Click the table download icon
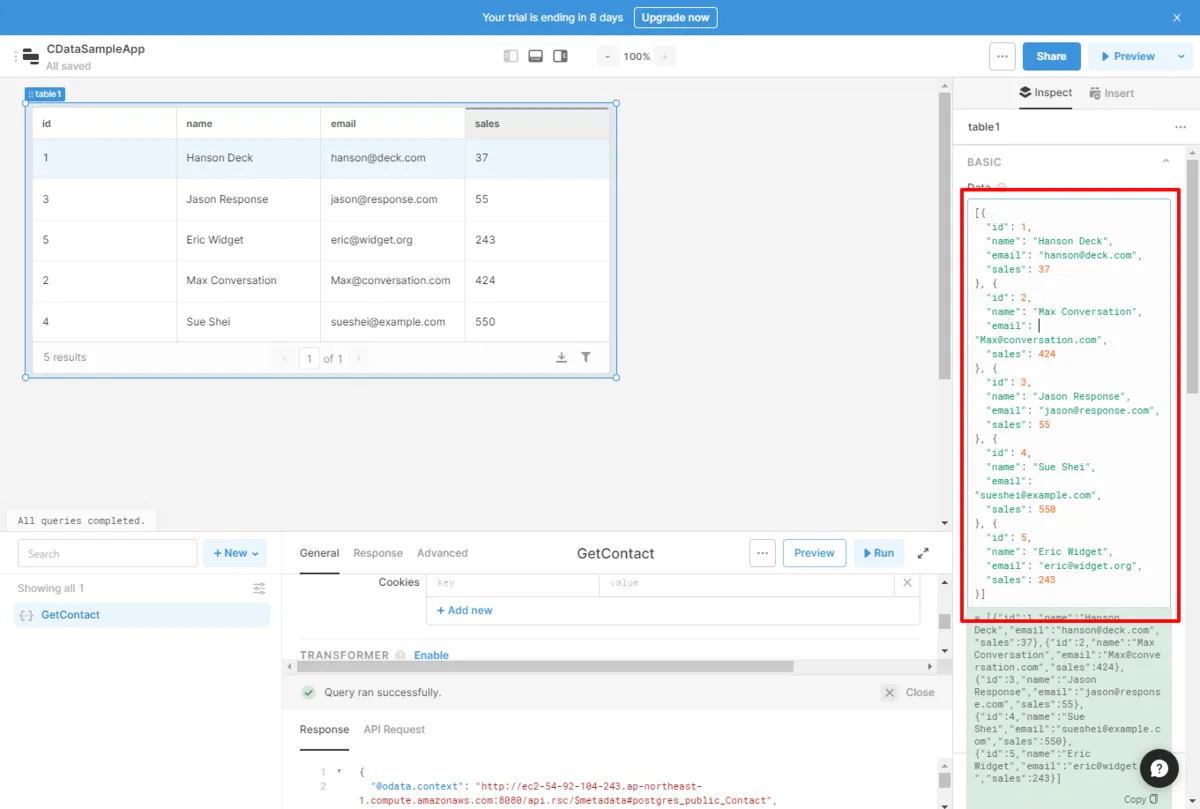 (562, 358)
